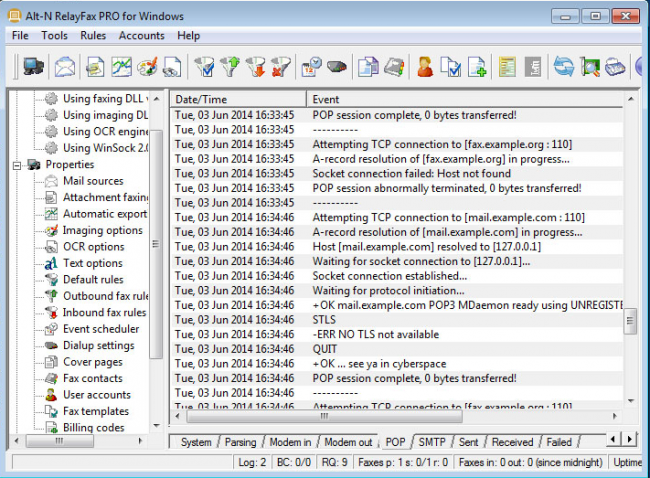This screenshot has height=478, width=650.
Task: Select Automatic export tree item
Action: [x=105, y=214]
